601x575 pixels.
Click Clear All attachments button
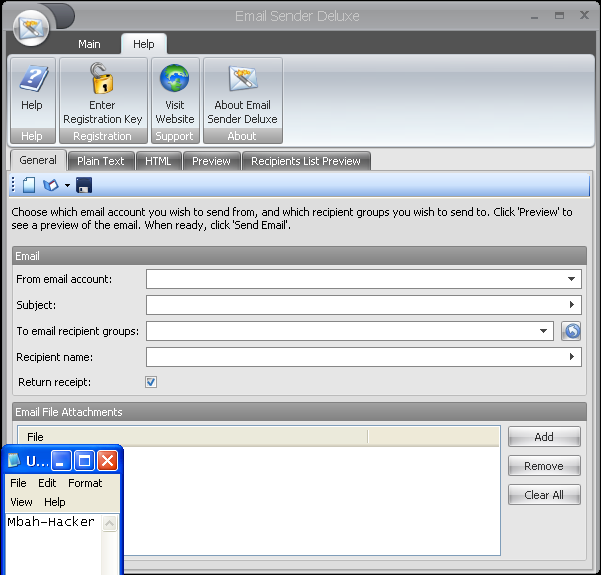(544, 495)
